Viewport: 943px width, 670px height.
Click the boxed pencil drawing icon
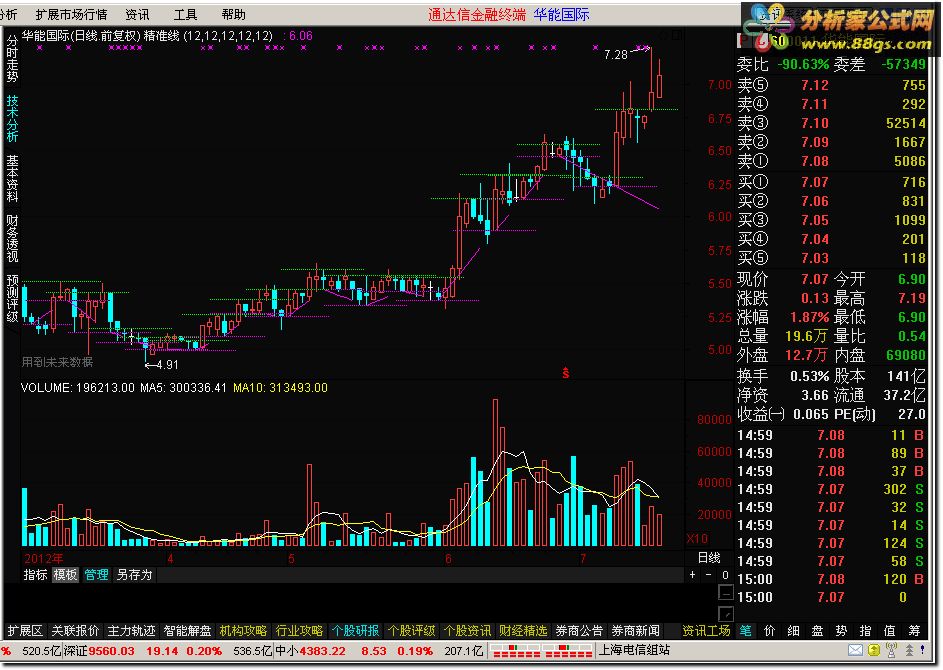tap(726, 614)
